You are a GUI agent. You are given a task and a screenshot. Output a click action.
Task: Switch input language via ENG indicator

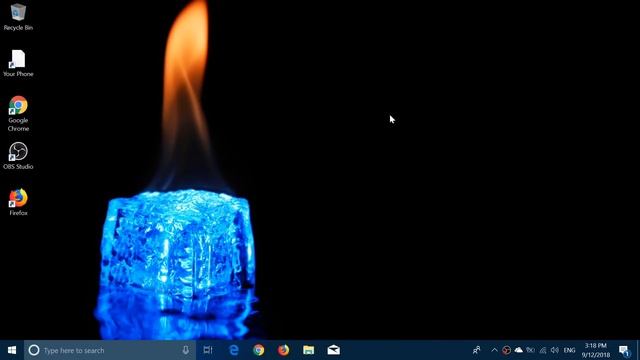pyautogui.click(x=569, y=350)
